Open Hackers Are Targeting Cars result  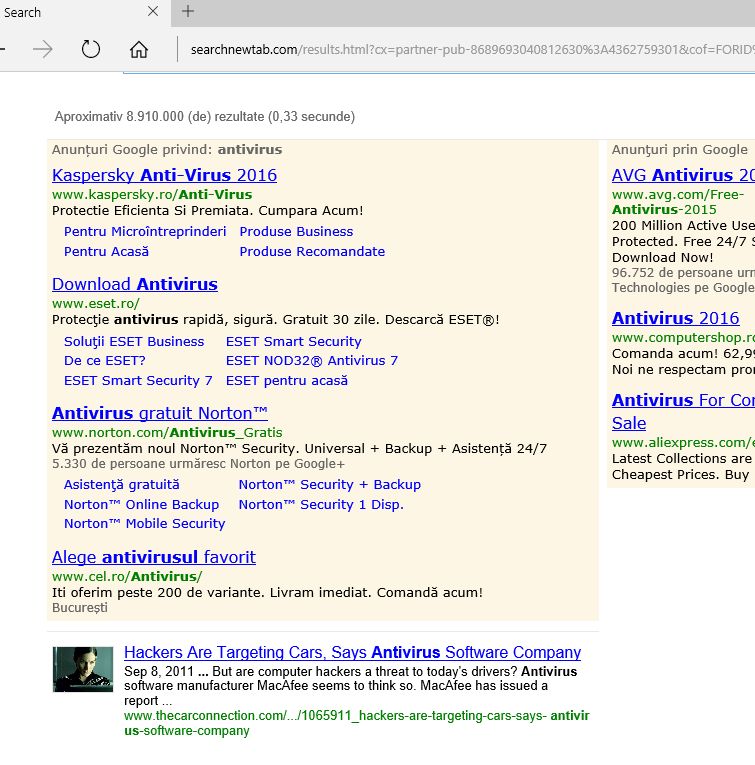click(x=352, y=652)
